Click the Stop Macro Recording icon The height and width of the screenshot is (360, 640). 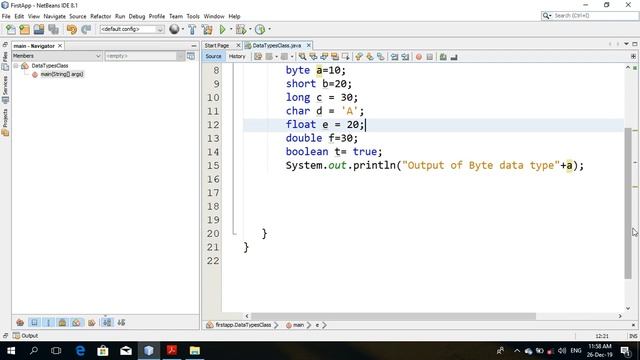tap(429, 57)
